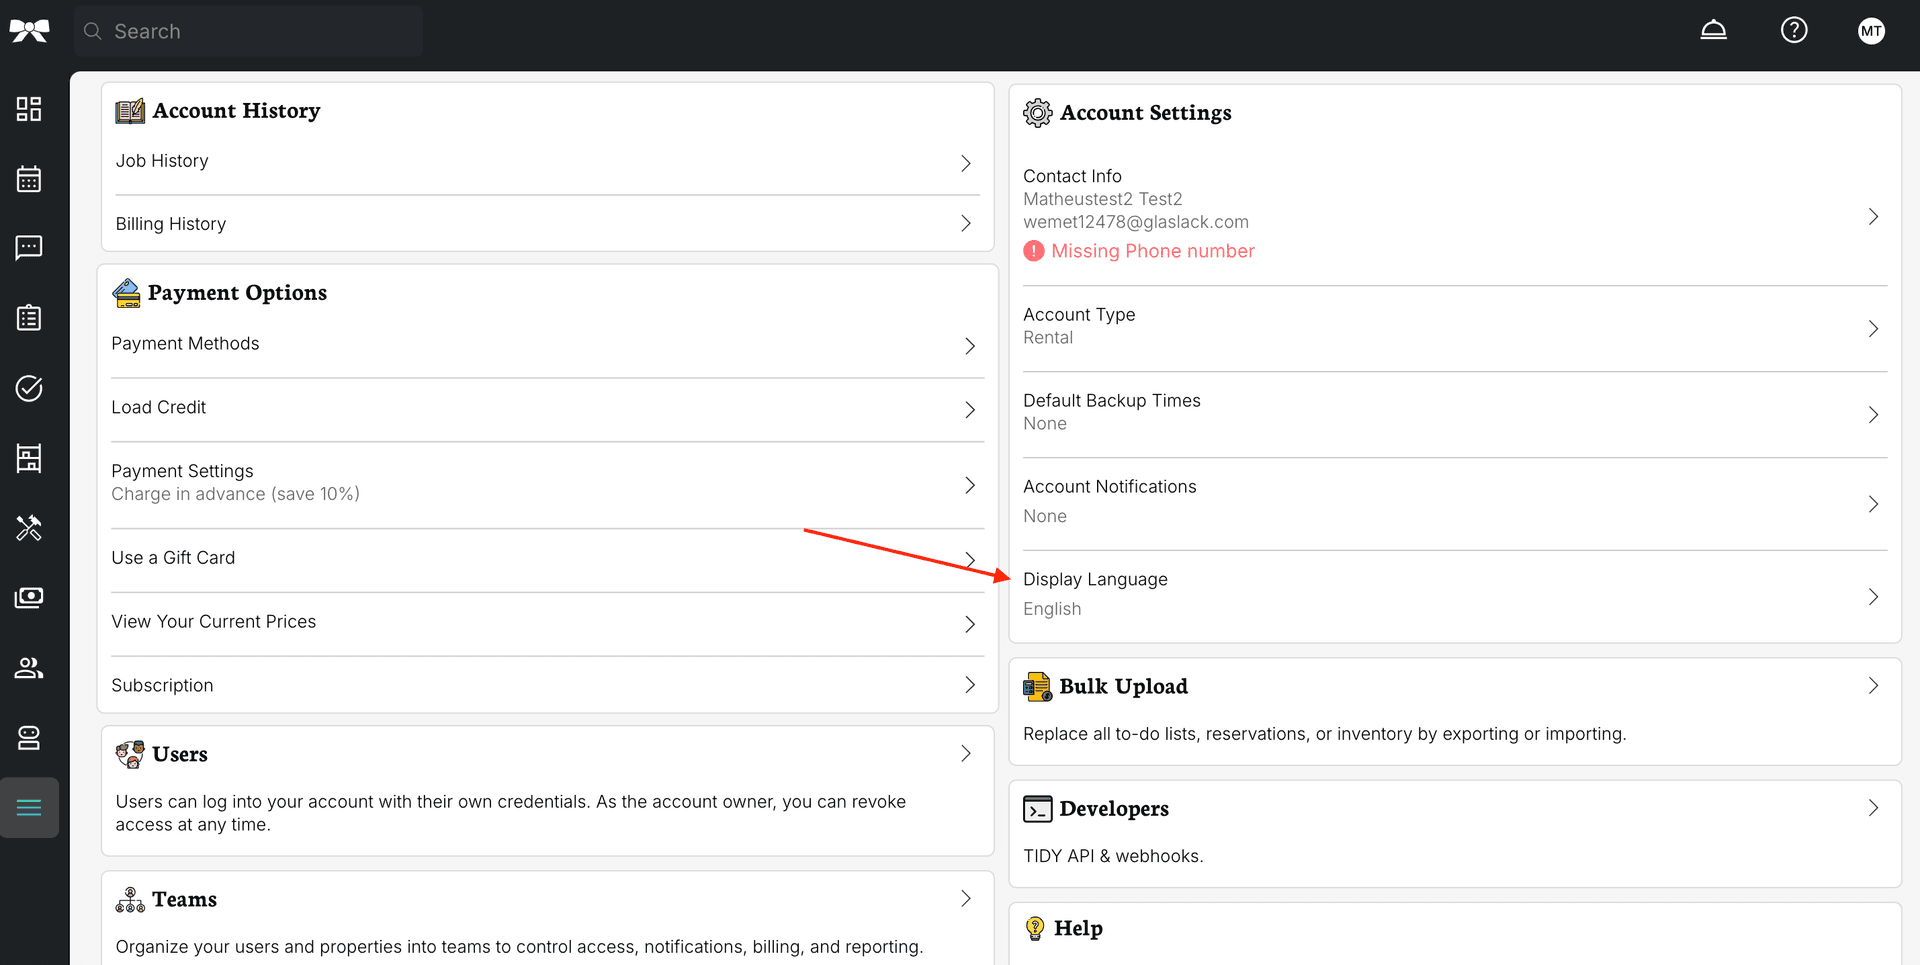1920x965 pixels.
Task: Expand the Display Language chevron
Action: (1873, 597)
